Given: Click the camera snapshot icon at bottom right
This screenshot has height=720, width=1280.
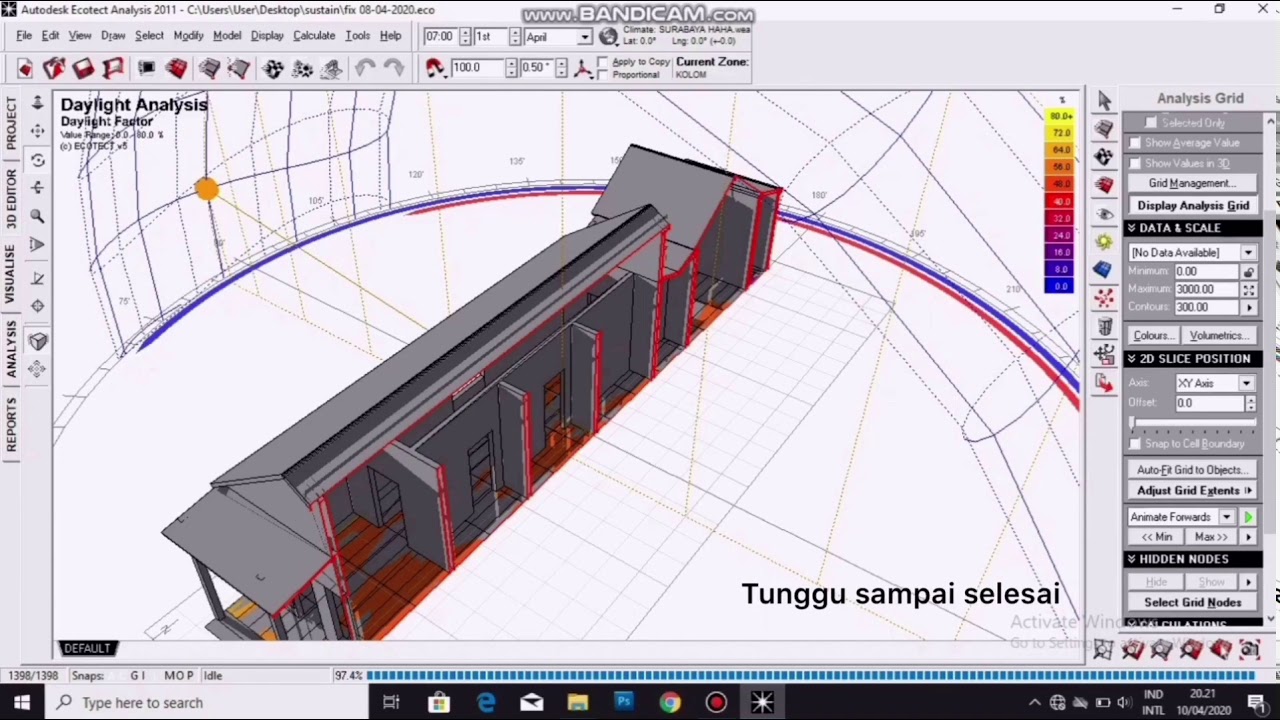Looking at the screenshot, I should click(1249, 650).
